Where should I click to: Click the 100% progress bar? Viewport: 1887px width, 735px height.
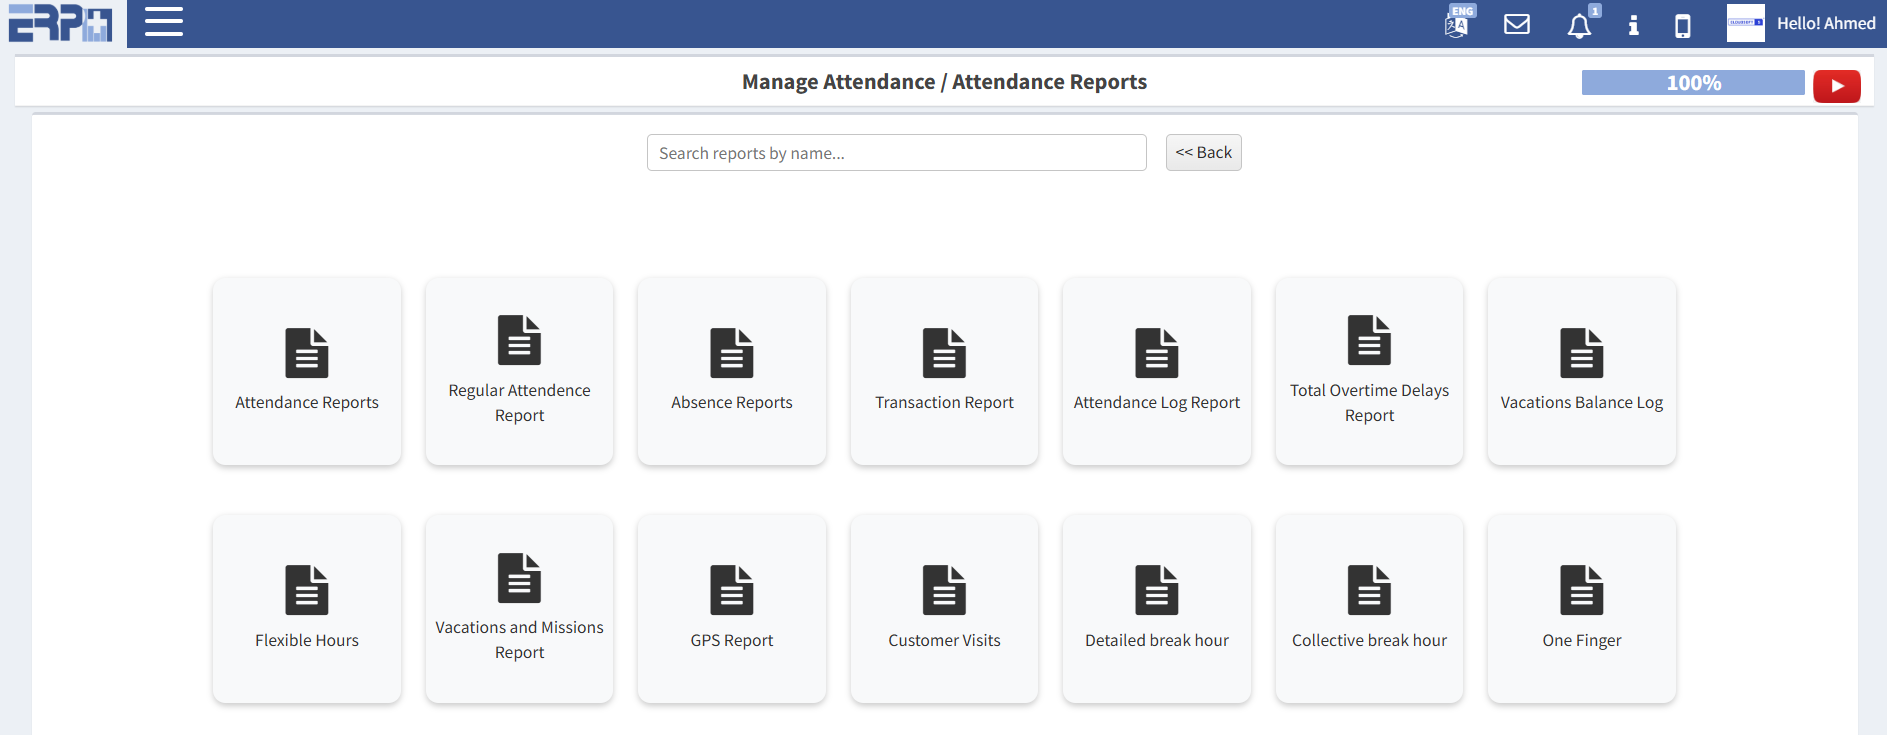click(x=1692, y=83)
